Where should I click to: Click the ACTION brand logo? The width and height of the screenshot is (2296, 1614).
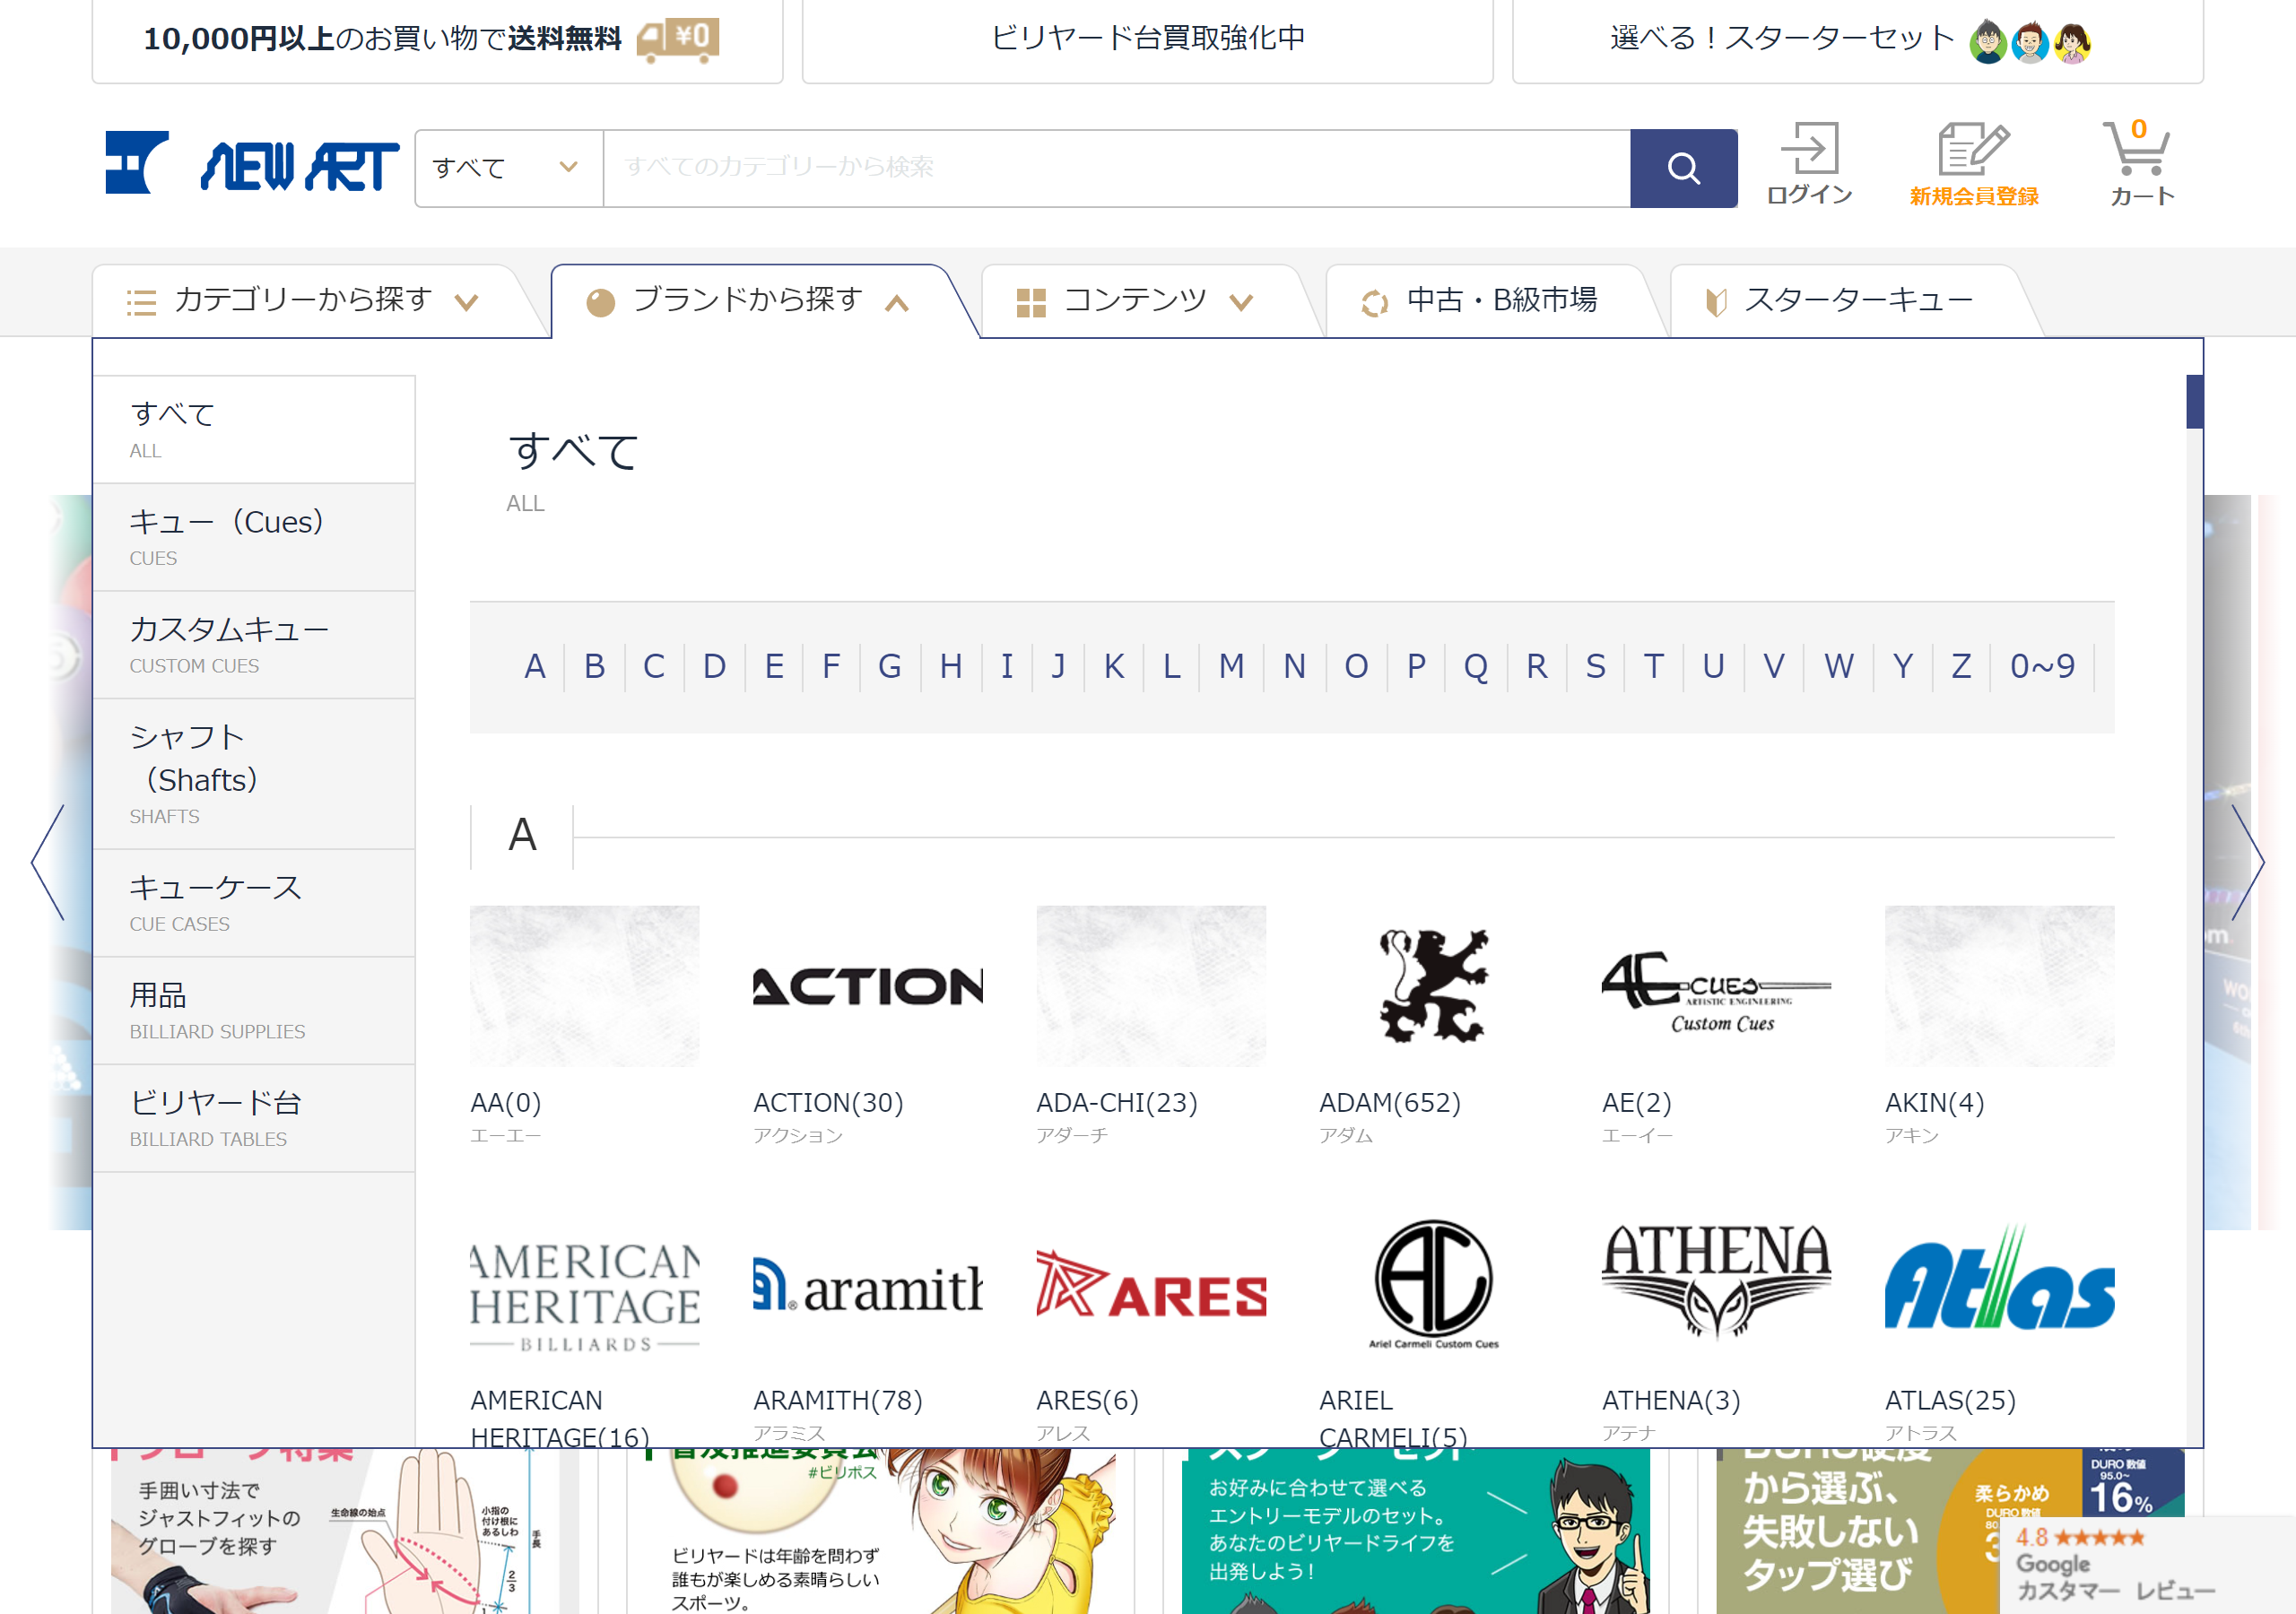[868, 986]
